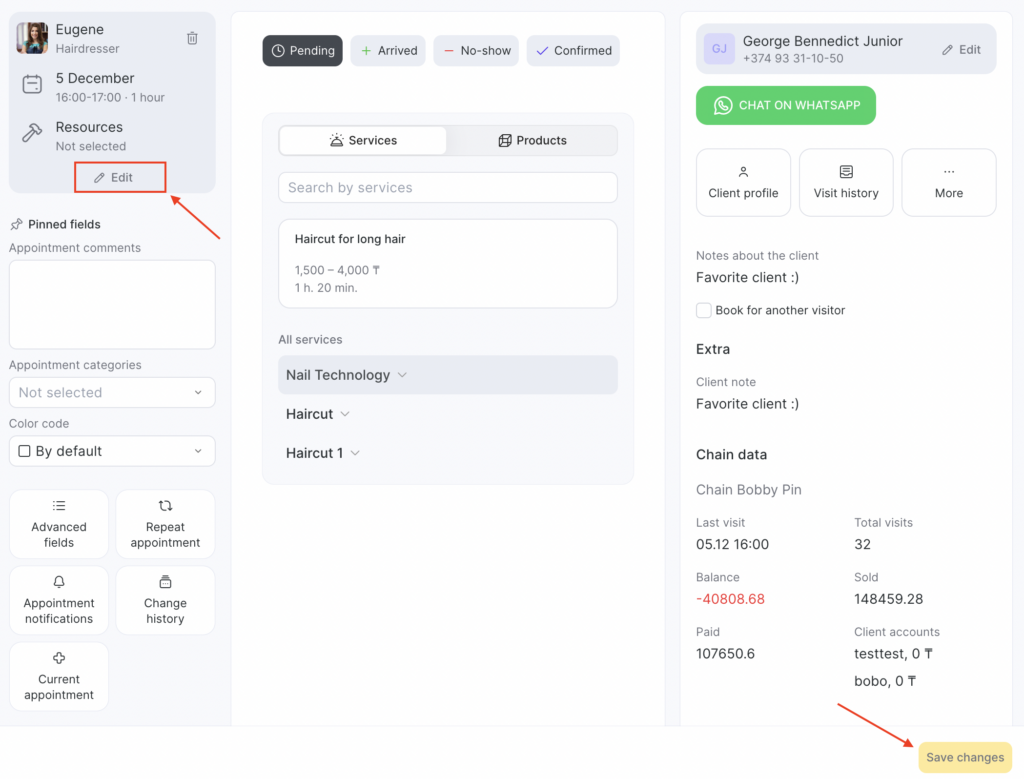Click Repeat appointment icon button

coord(165,524)
